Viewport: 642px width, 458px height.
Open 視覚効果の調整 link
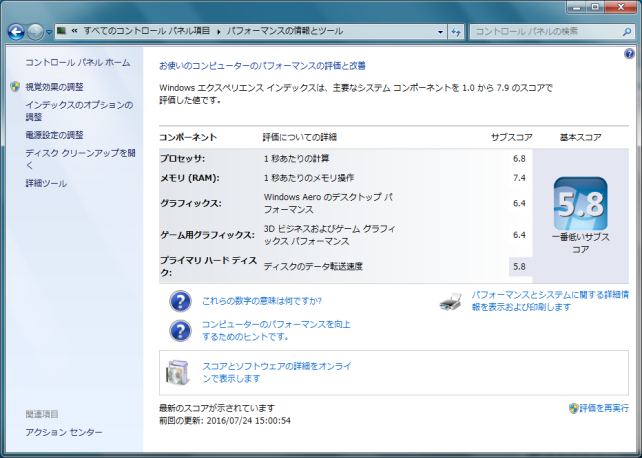coord(54,87)
